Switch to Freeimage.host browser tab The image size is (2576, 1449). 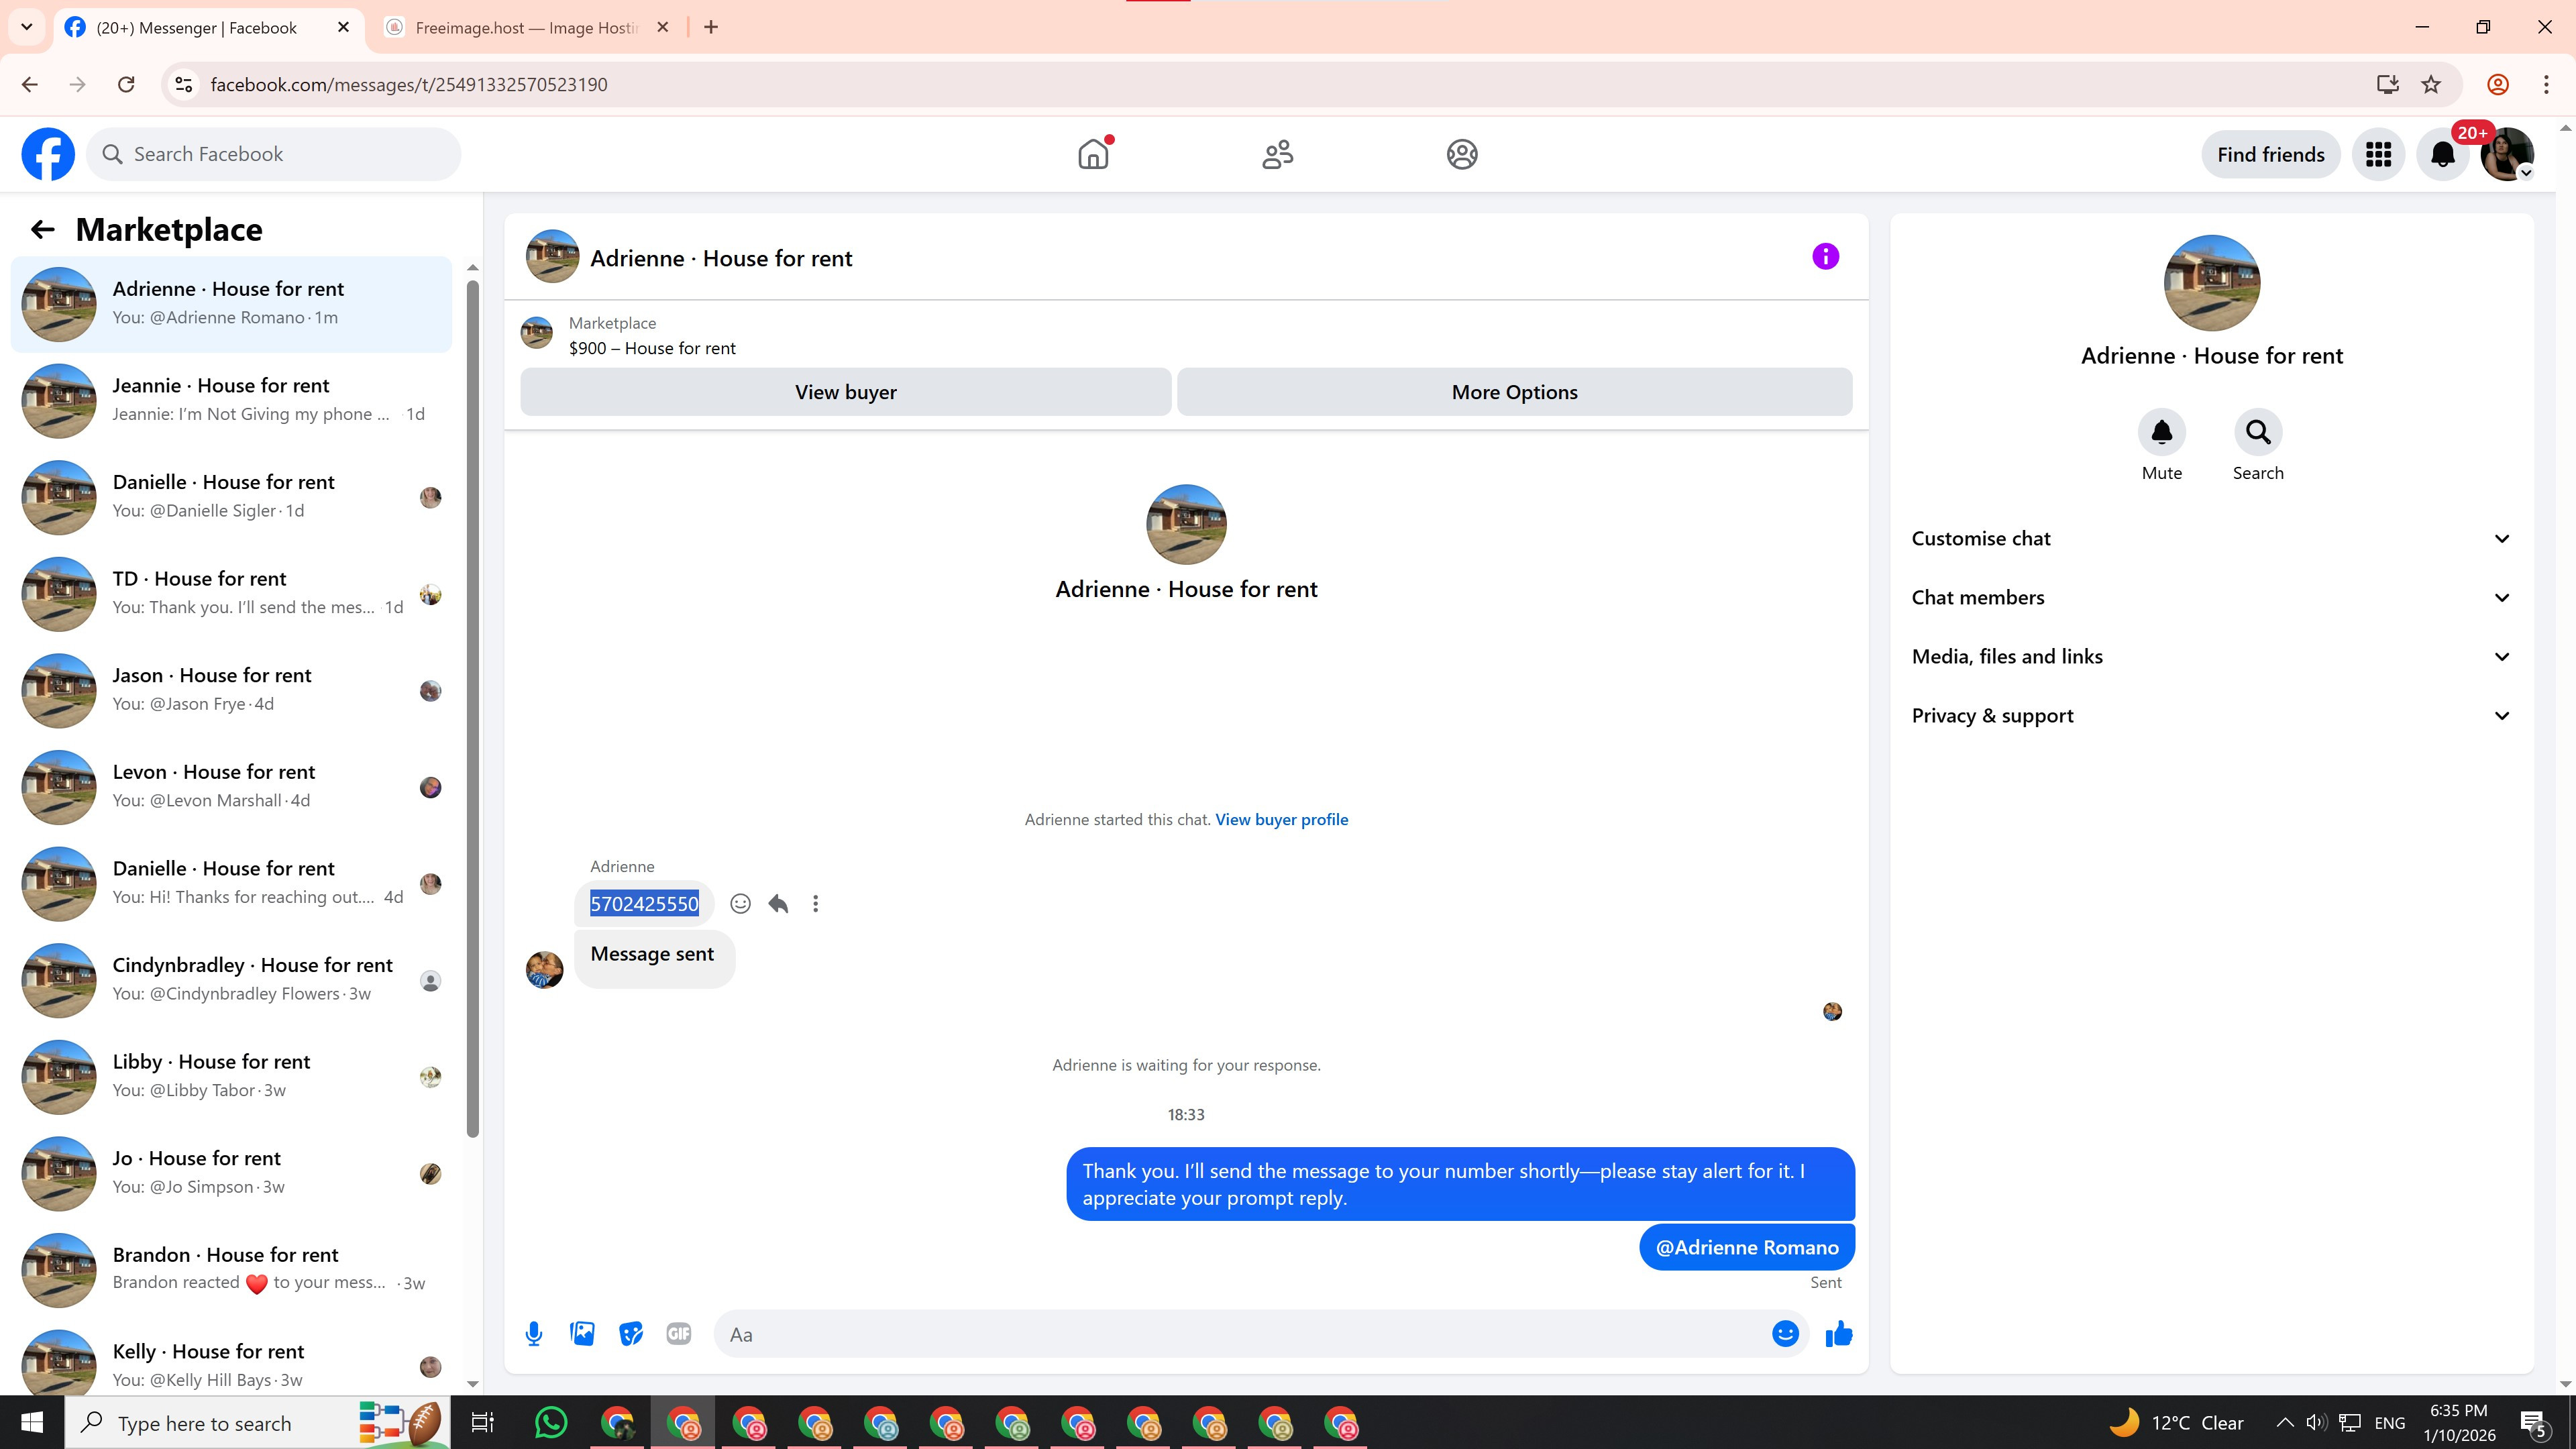click(525, 28)
